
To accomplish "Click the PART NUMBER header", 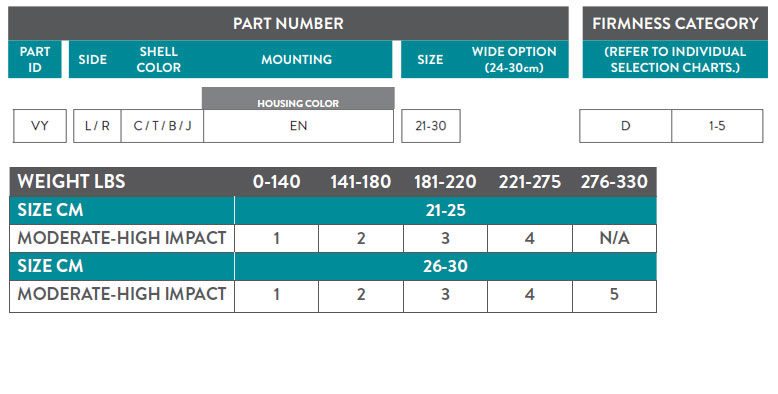I will 288,23.
